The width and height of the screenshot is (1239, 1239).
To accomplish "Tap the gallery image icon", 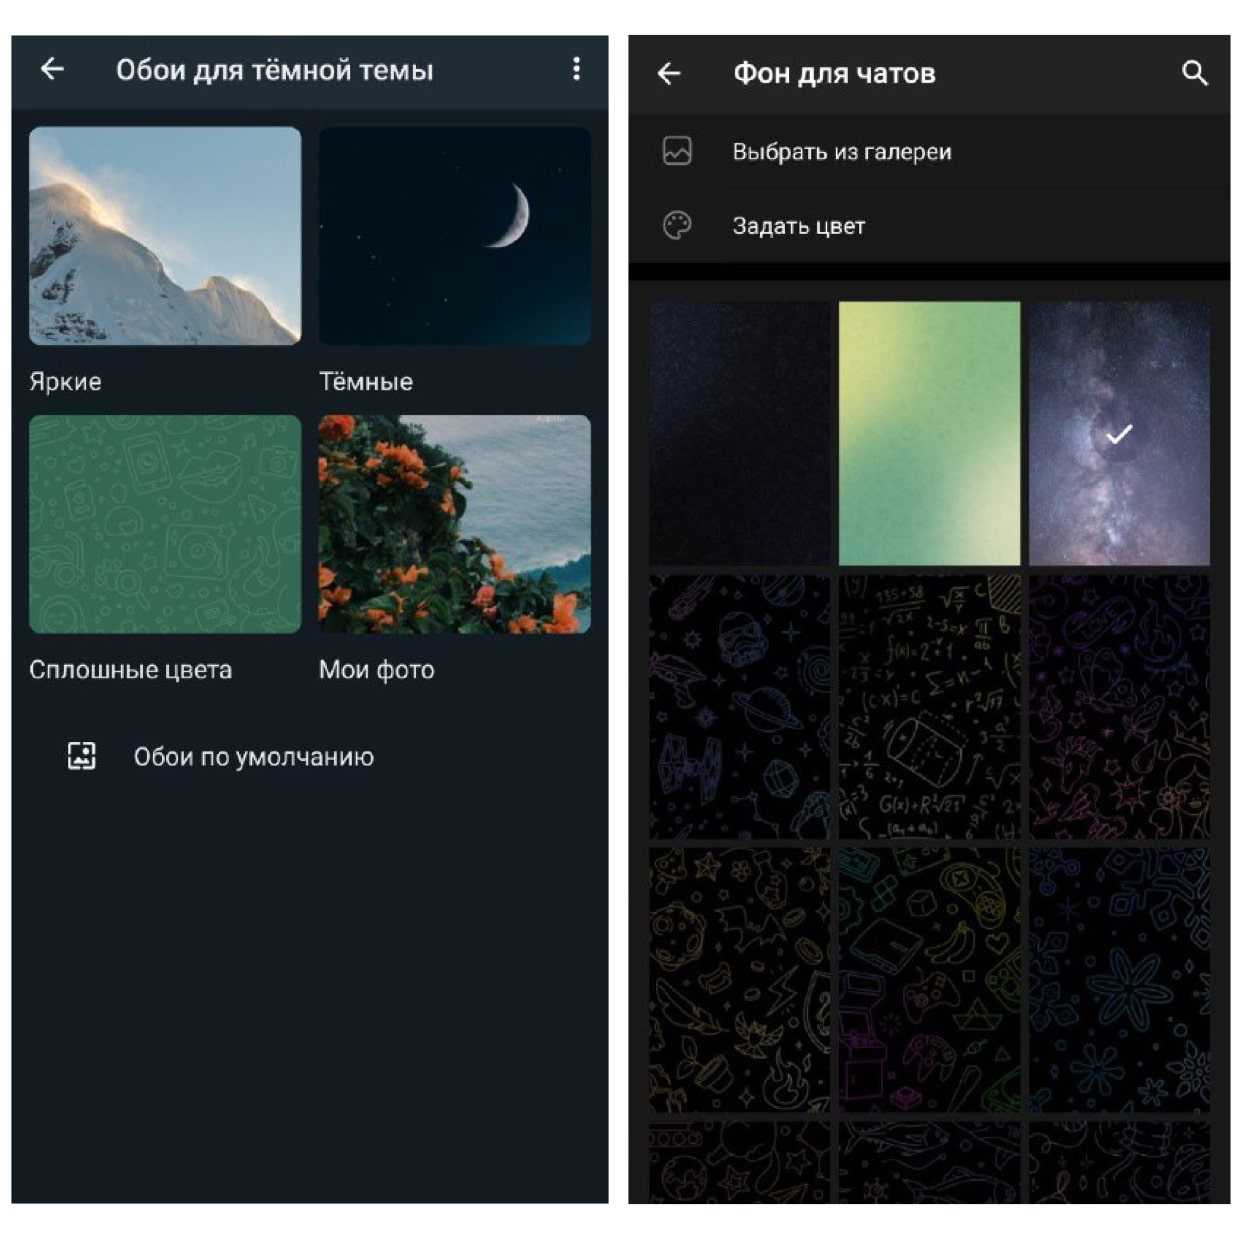I will point(677,151).
